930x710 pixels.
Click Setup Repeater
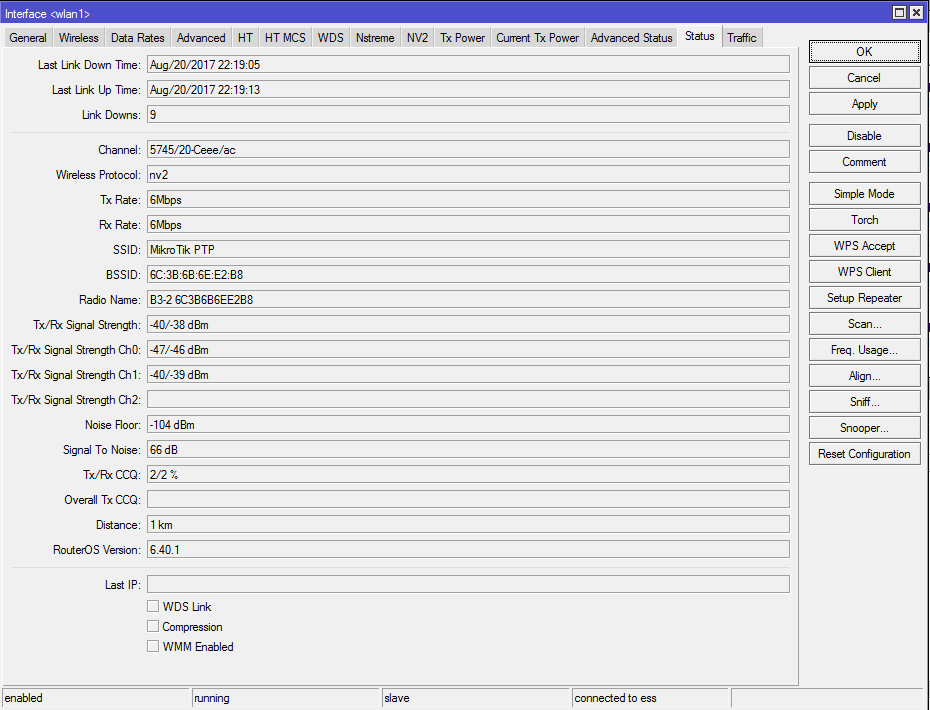click(x=864, y=297)
